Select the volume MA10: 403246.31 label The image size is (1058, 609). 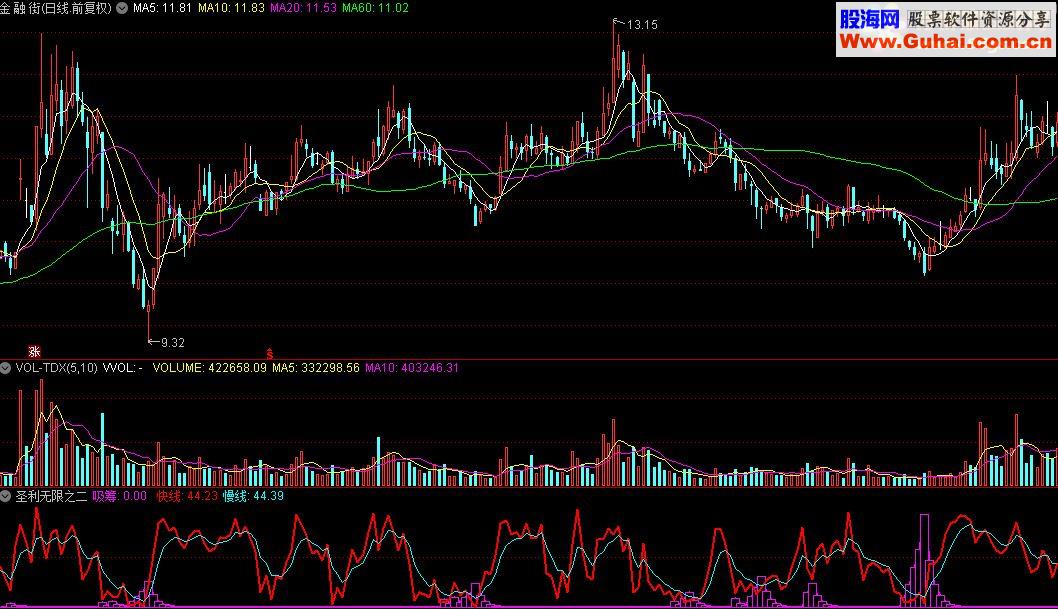click(412, 368)
